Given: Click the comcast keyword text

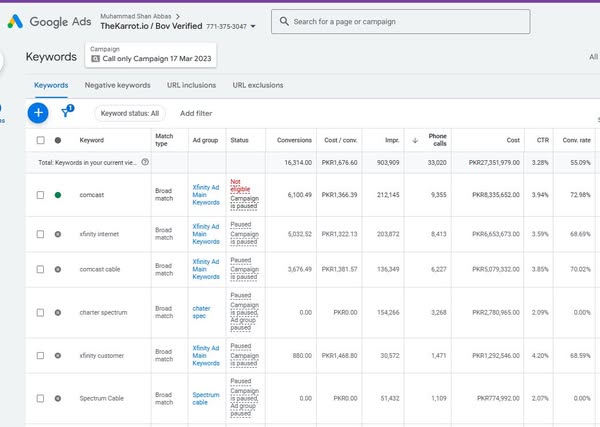Looking at the screenshot, I should 91,195.
